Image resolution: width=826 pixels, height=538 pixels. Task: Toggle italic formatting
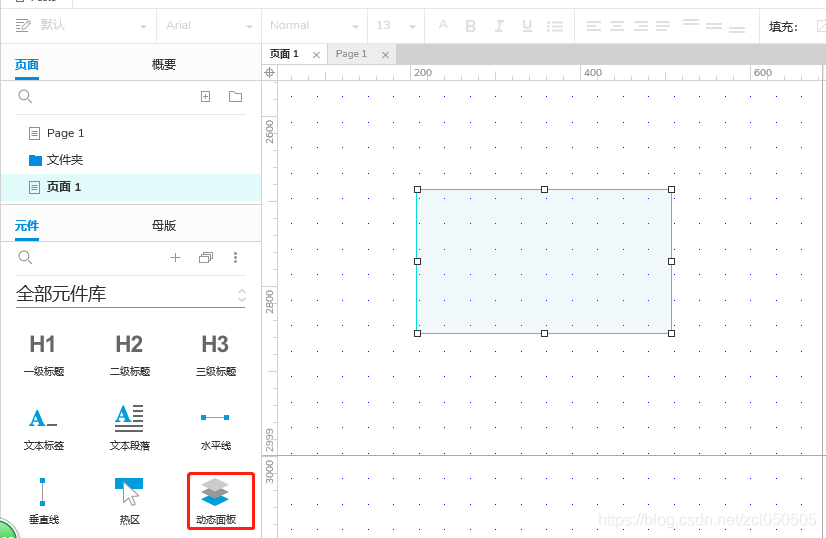click(498, 26)
